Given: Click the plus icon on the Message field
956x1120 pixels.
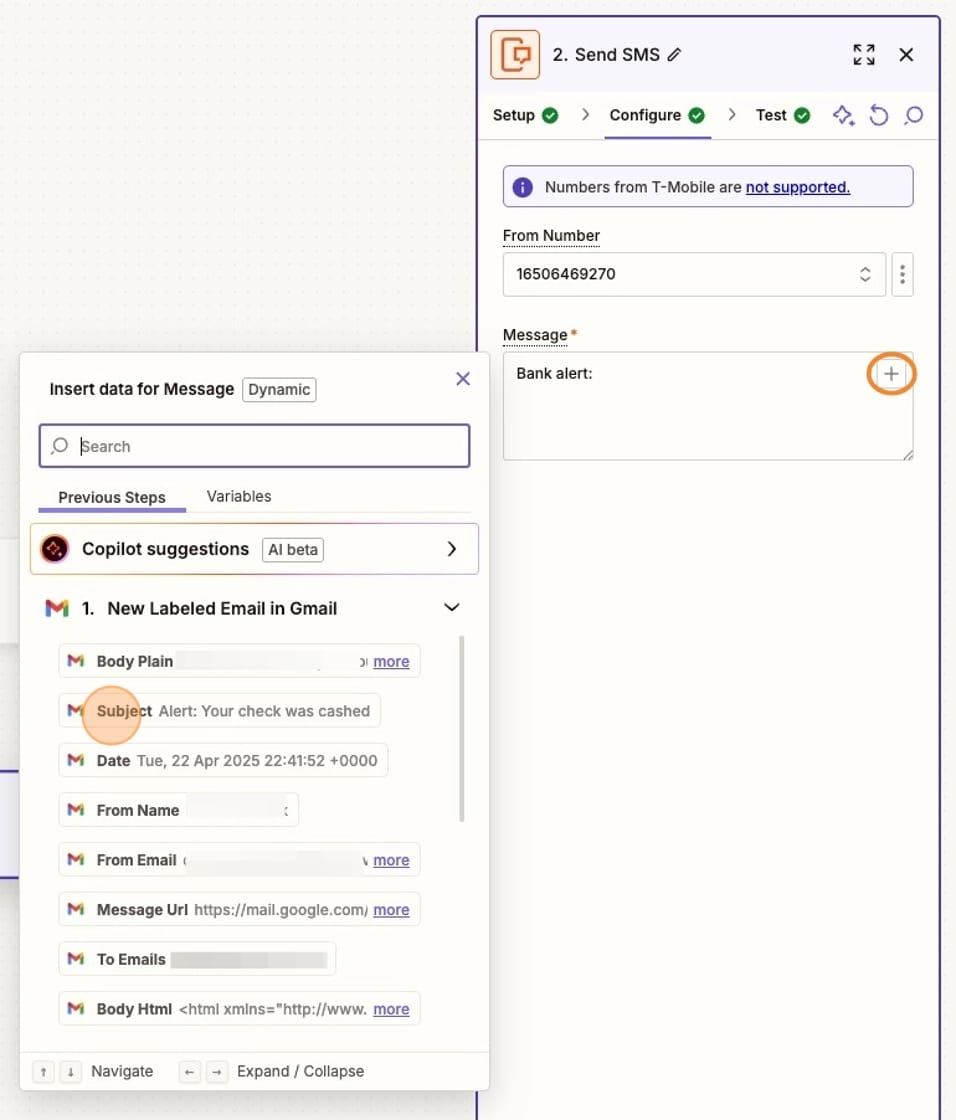Looking at the screenshot, I should coord(890,373).
